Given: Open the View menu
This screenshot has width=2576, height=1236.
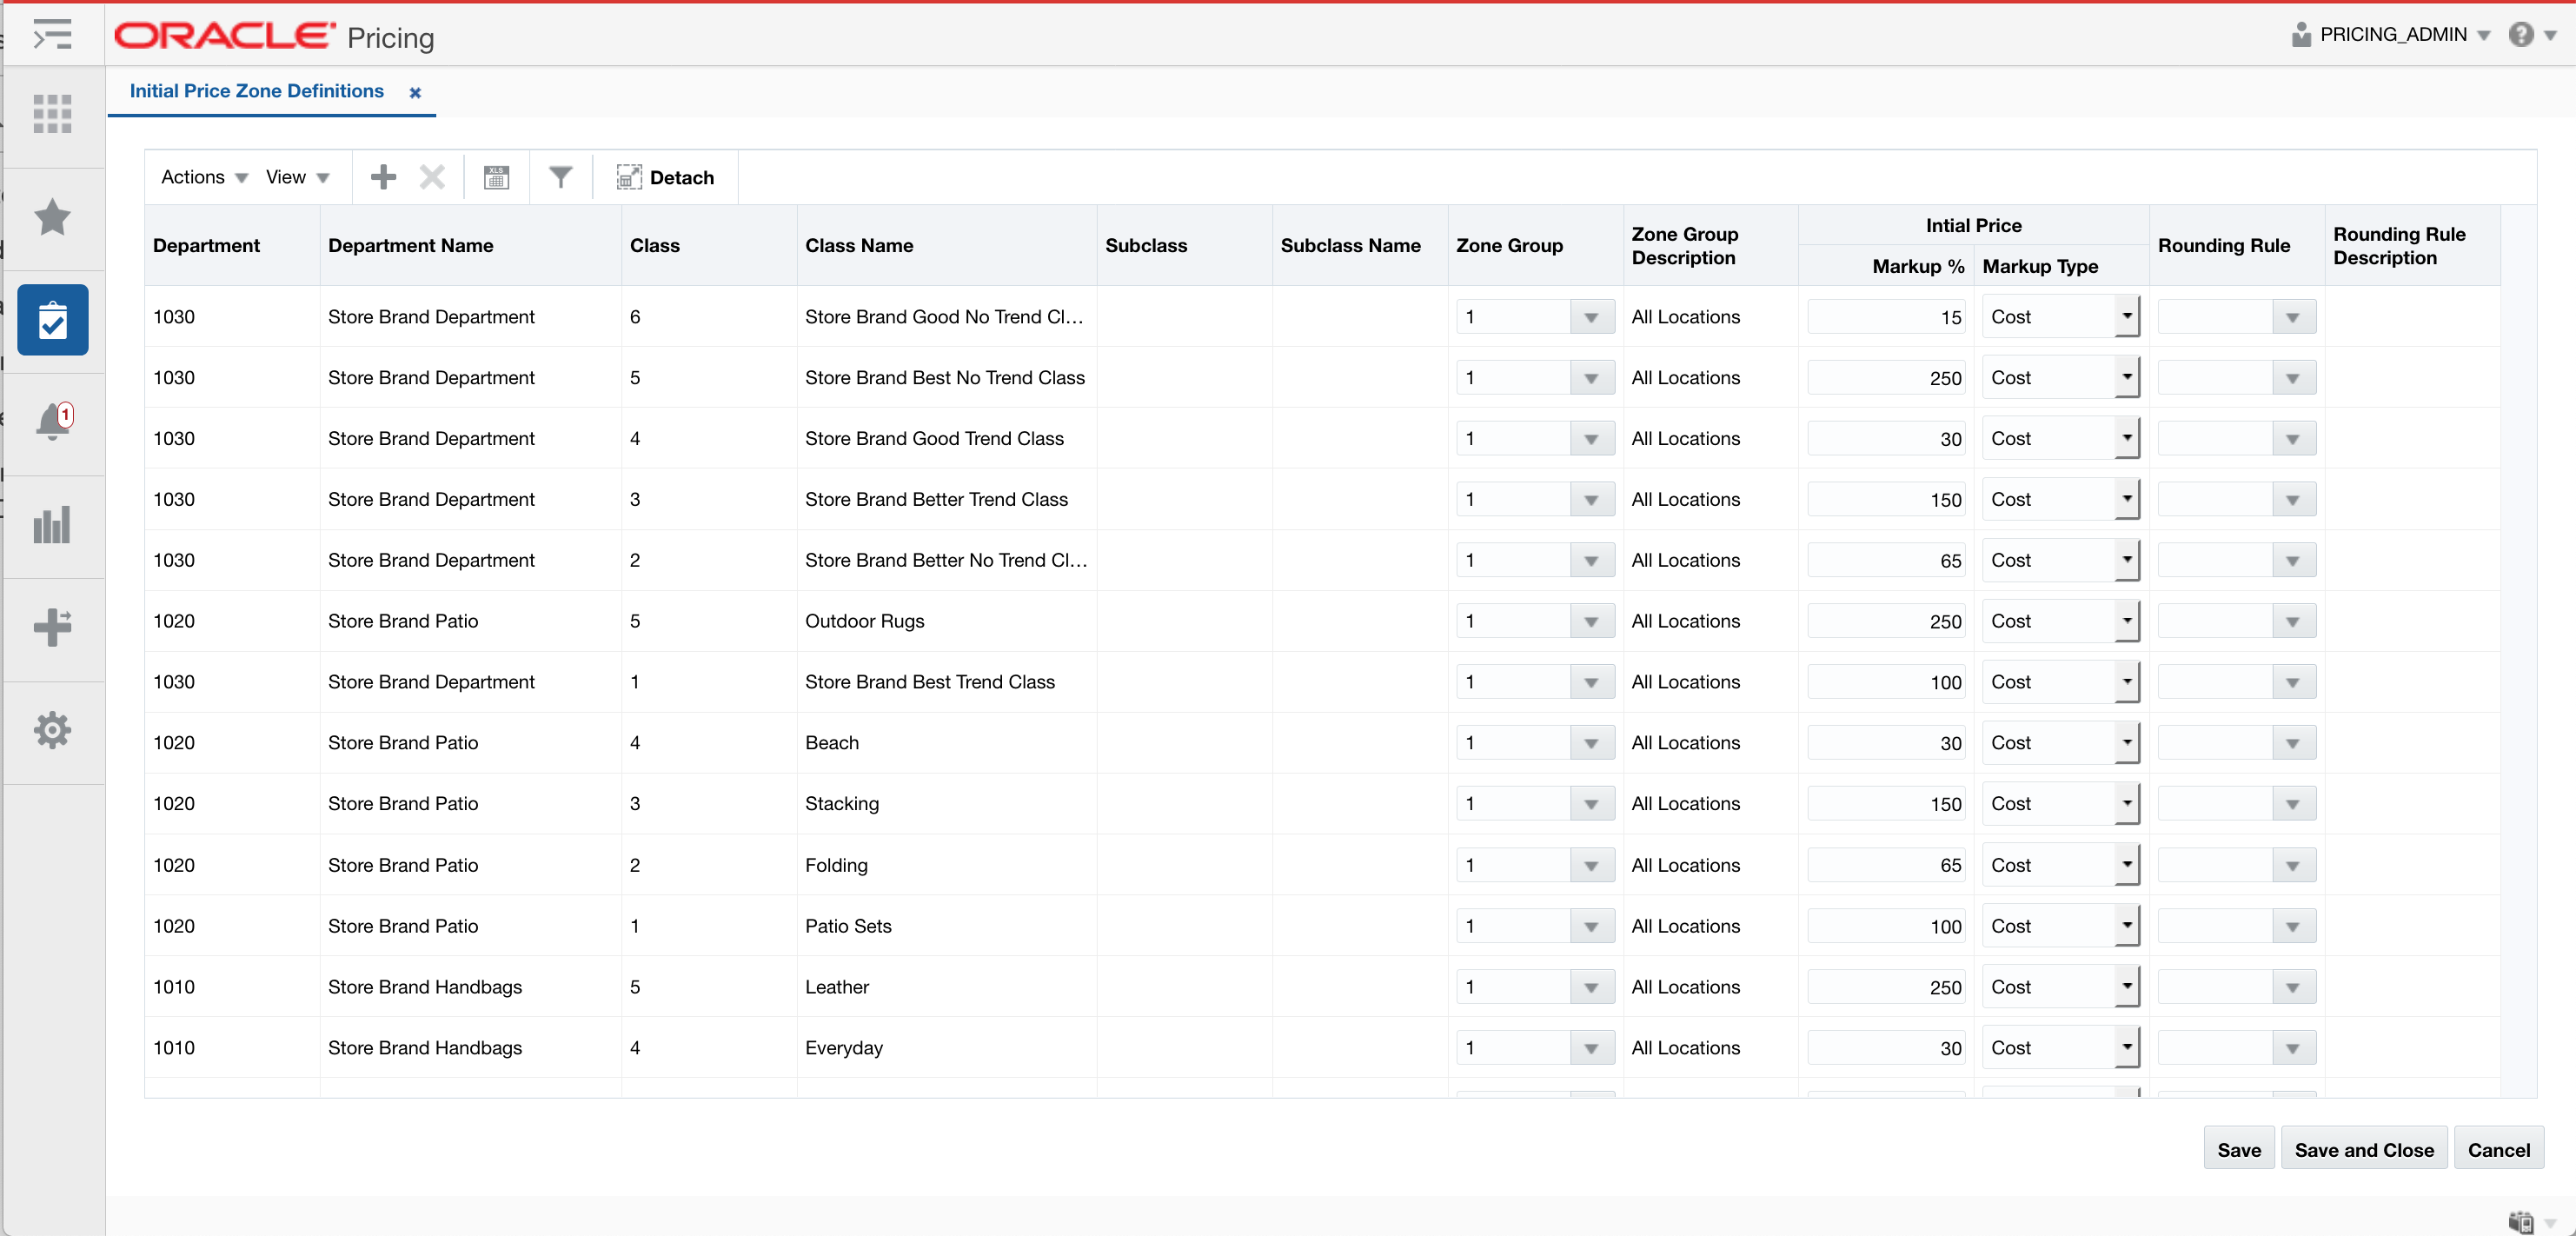Looking at the screenshot, I should 296,176.
